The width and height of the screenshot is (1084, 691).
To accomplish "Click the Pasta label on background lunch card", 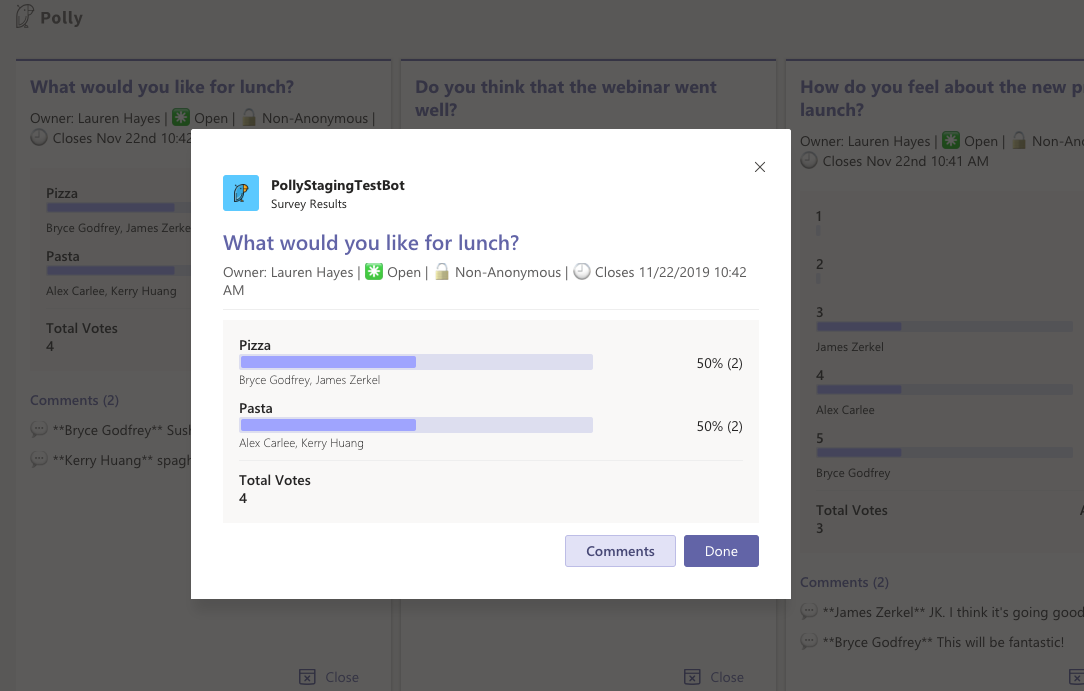I will coord(63,256).
